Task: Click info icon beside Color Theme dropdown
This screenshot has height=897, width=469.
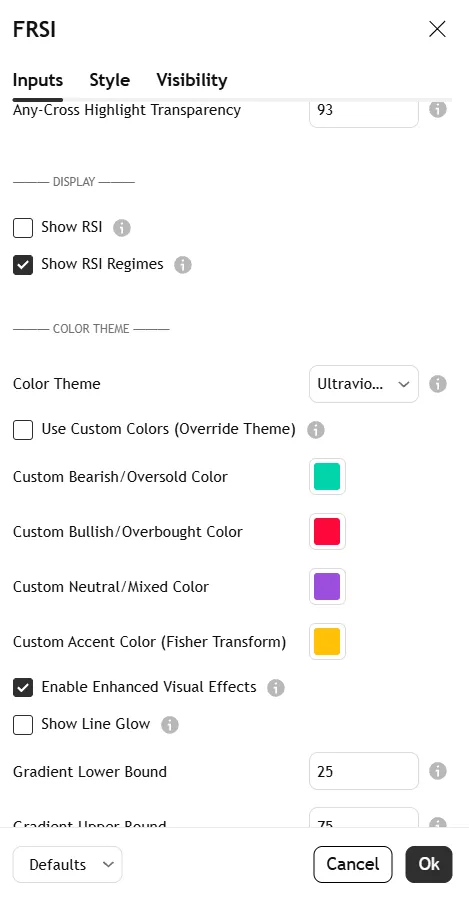Action: pos(438,384)
